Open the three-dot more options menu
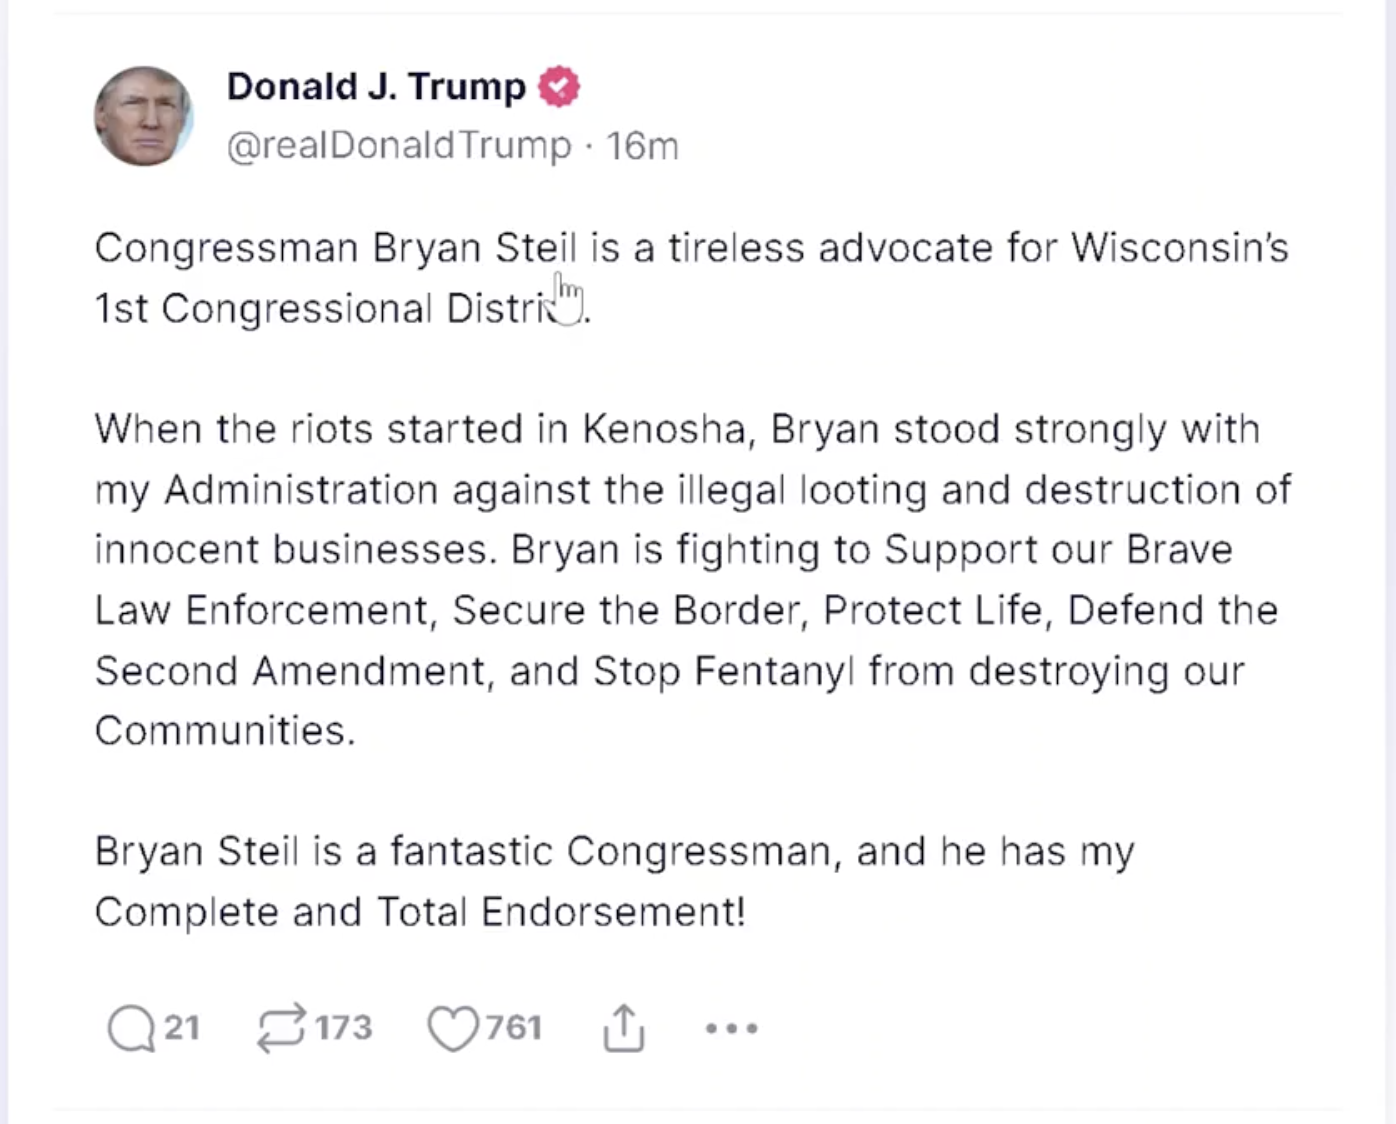This screenshot has height=1124, width=1396. click(731, 1028)
